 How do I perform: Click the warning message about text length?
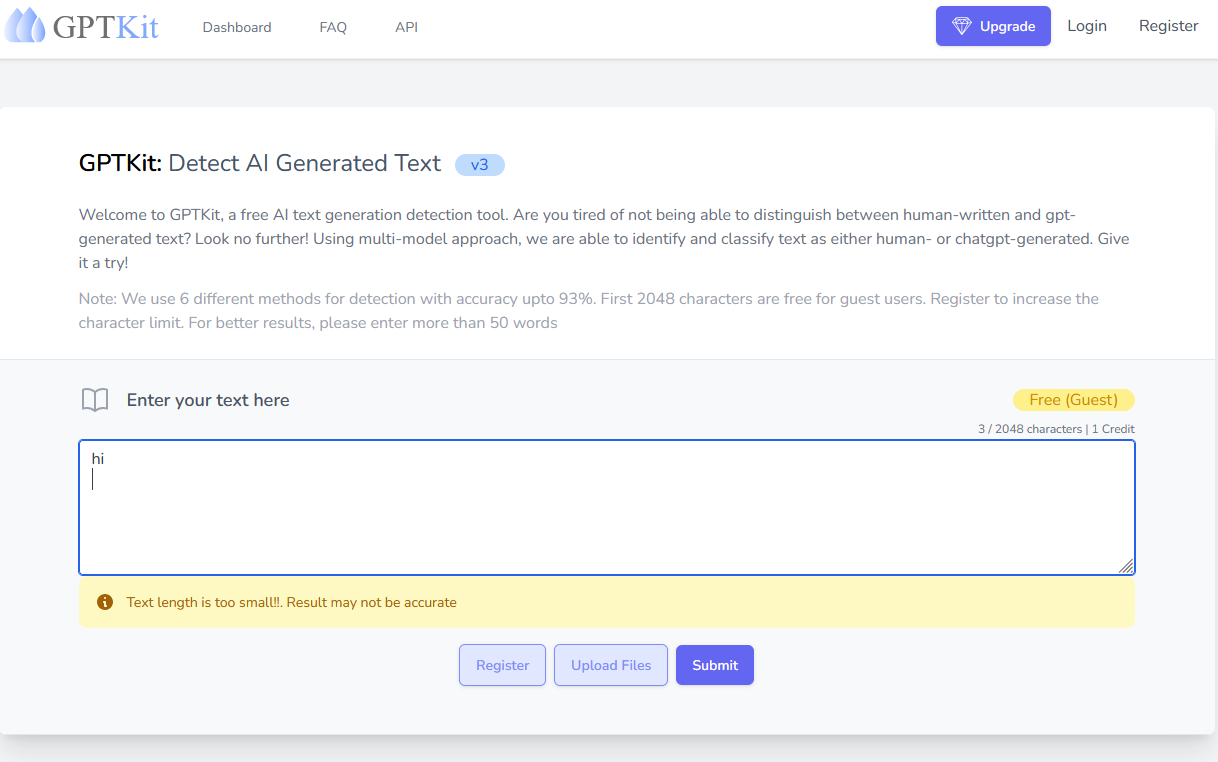pos(292,602)
